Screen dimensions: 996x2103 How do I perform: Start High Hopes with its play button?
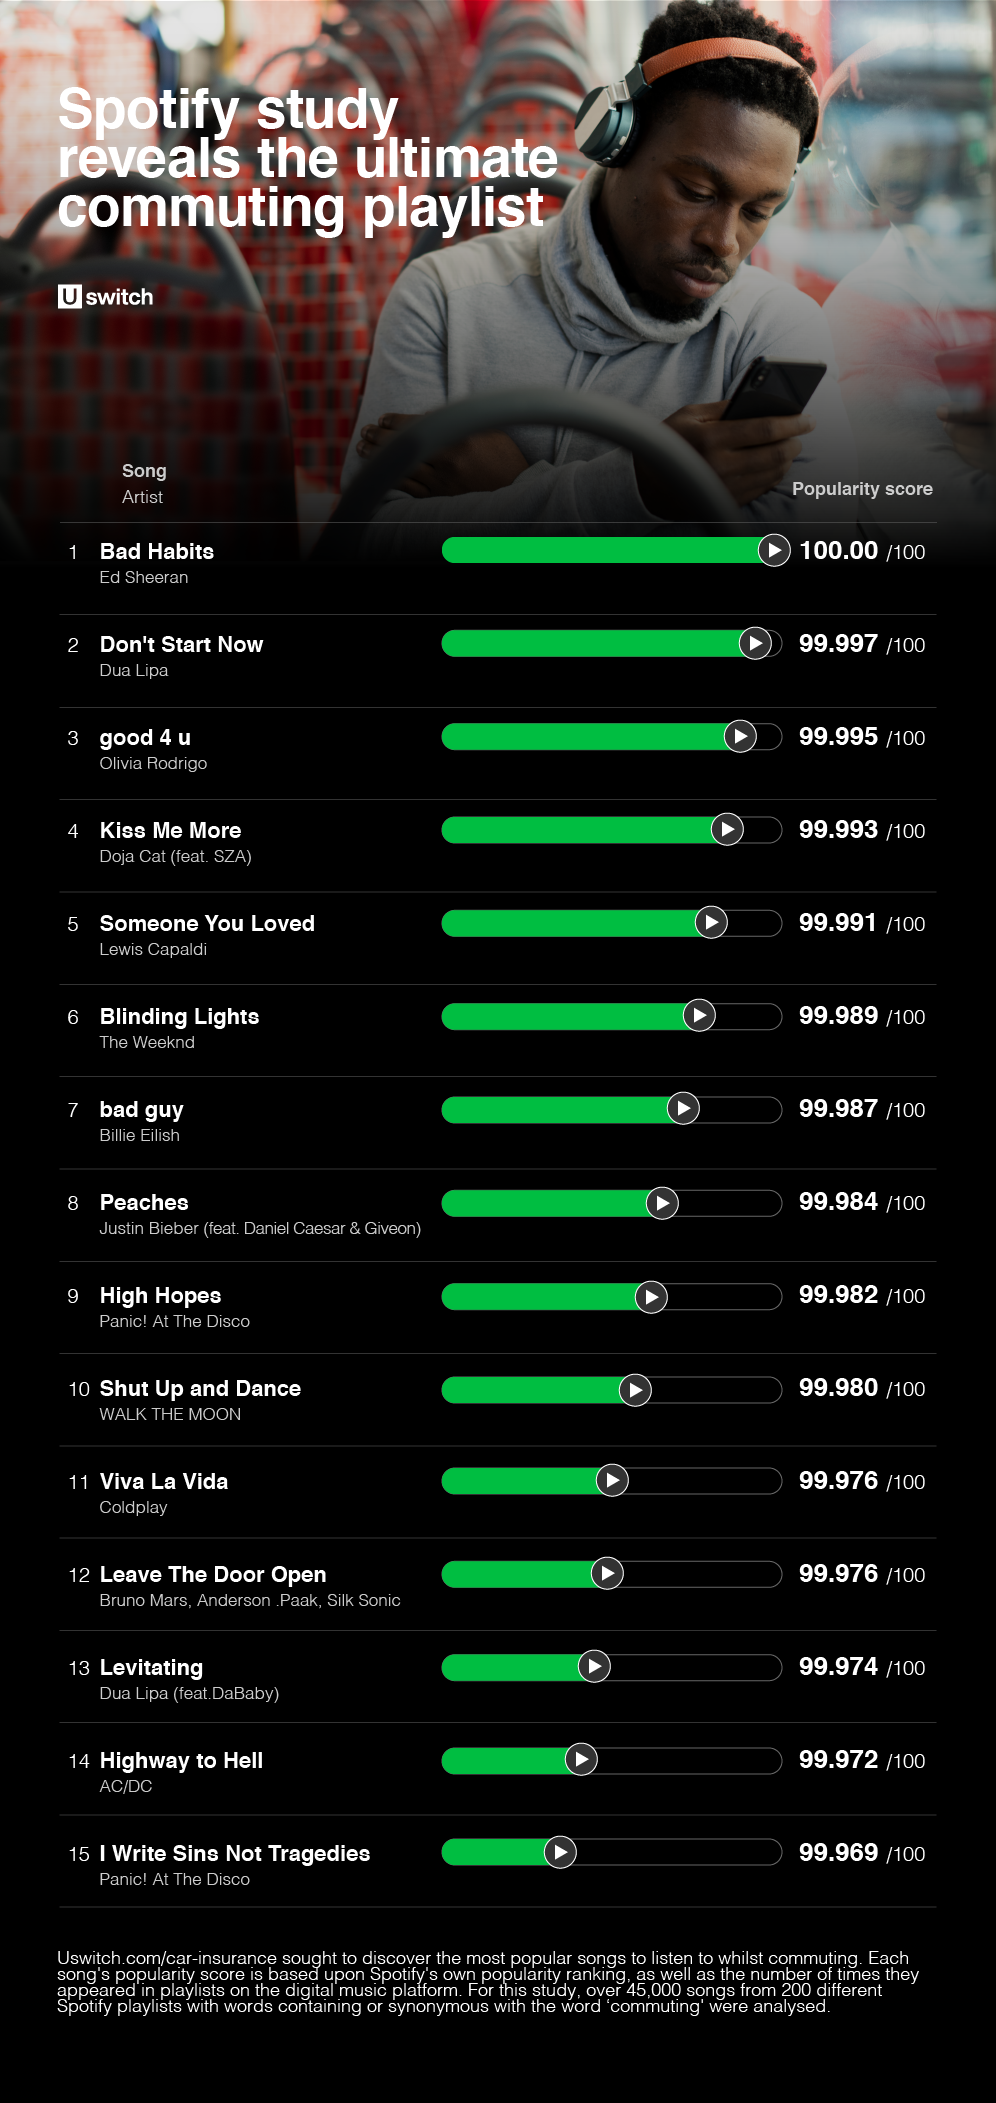(x=651, y=1297)
